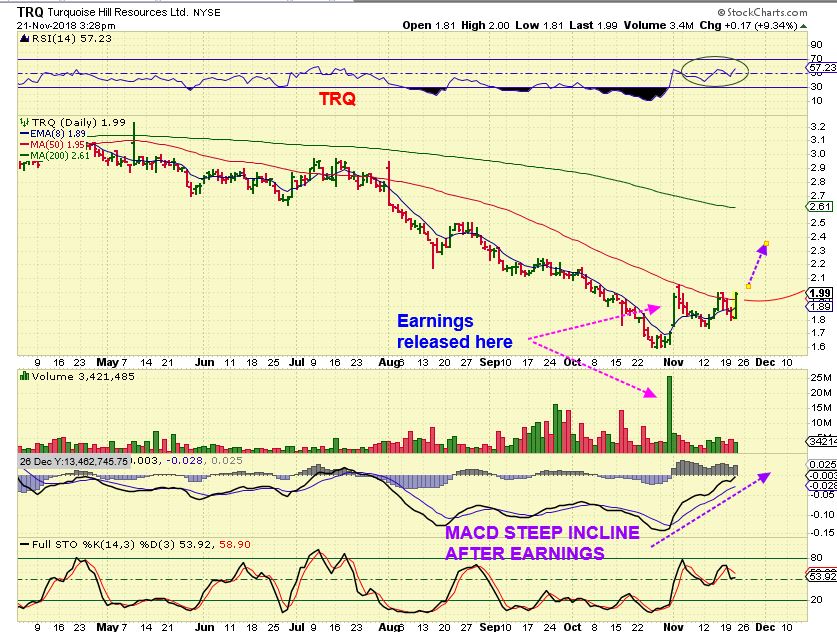
Task: Select the green MA(200) legend line
Action: pos(25,155)
